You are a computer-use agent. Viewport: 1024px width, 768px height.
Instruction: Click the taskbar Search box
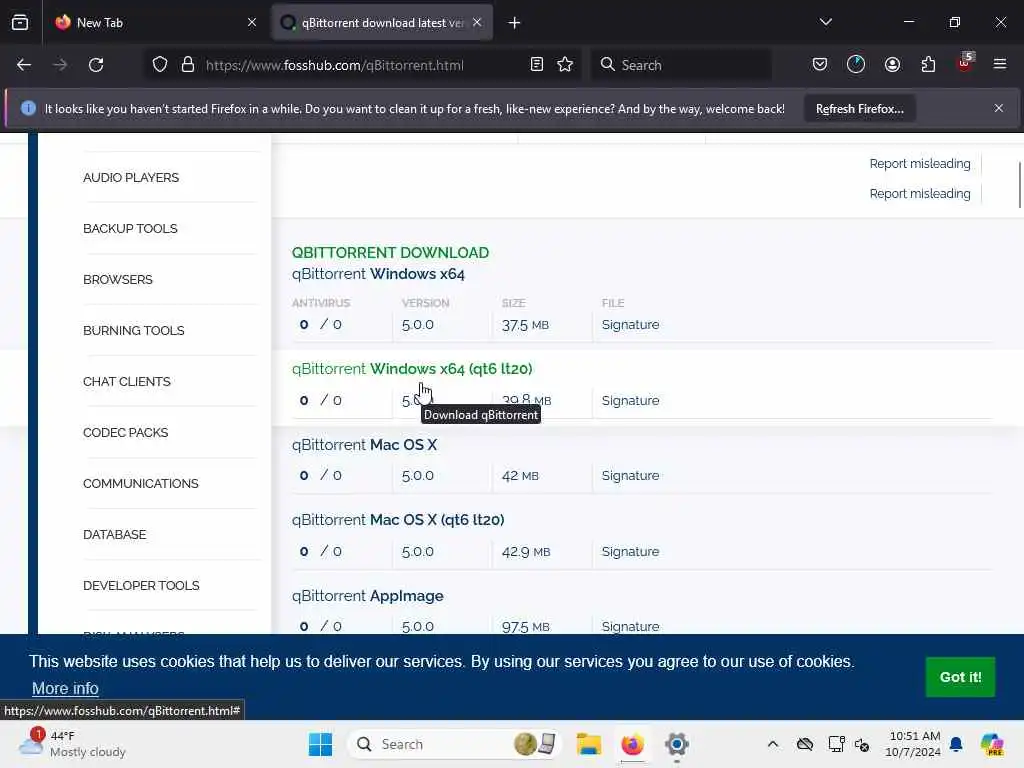(x=455, y=744)
